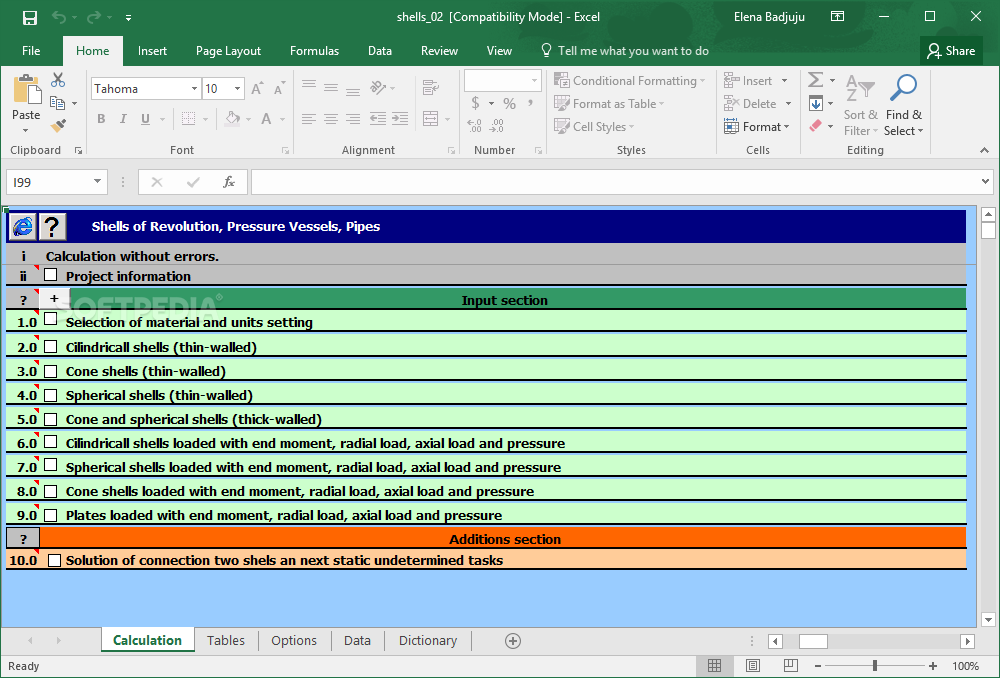Open the Dictionary sheet tab
The width and height of the screenshot is (1000, 678).
point(428,640)
